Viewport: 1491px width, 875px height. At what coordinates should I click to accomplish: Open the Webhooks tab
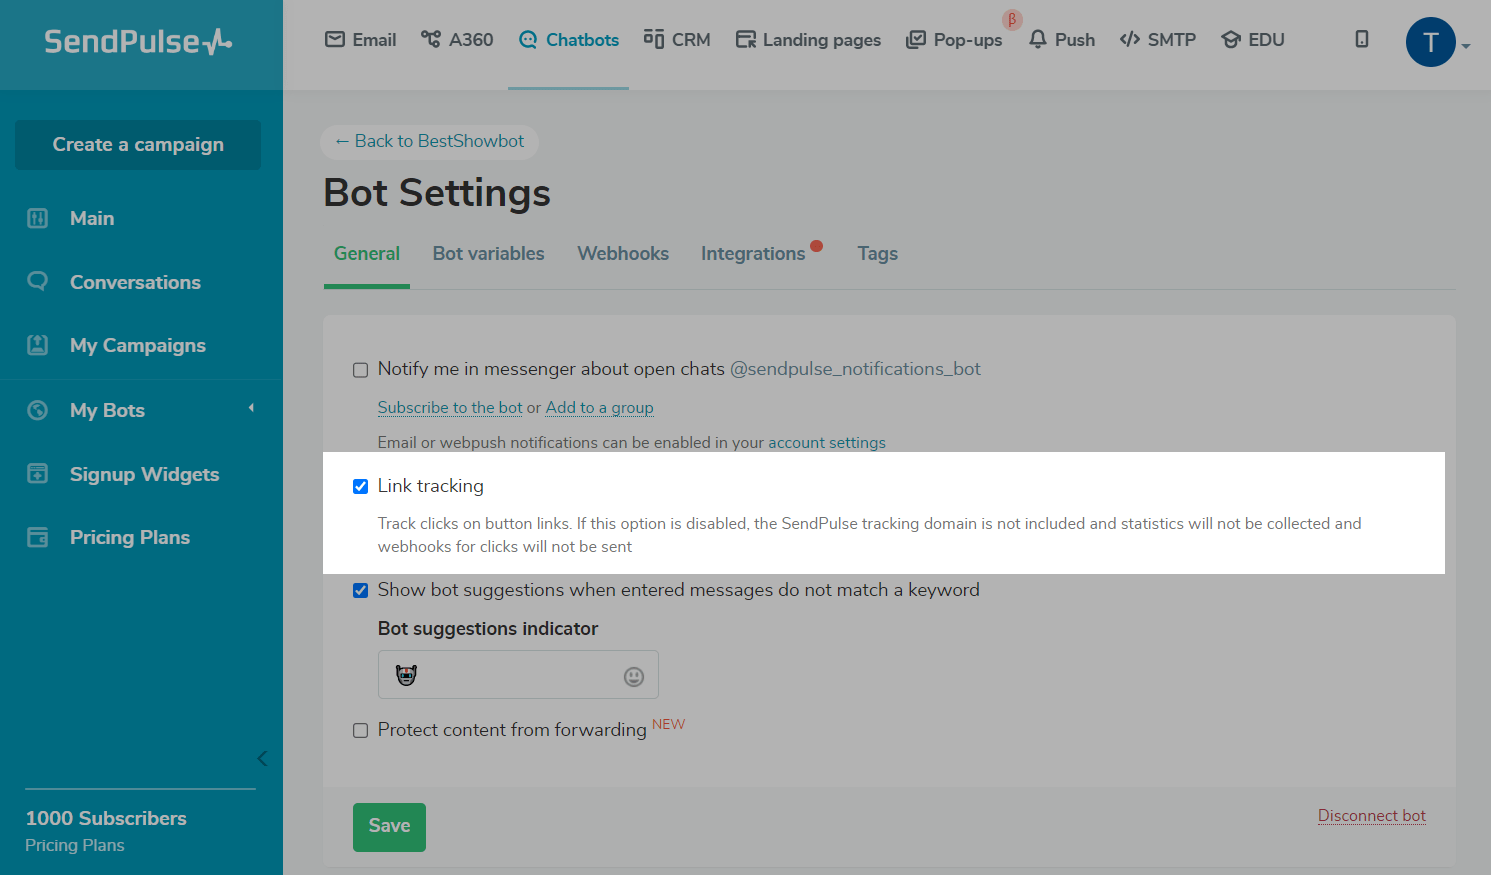[x=623, y=254]
